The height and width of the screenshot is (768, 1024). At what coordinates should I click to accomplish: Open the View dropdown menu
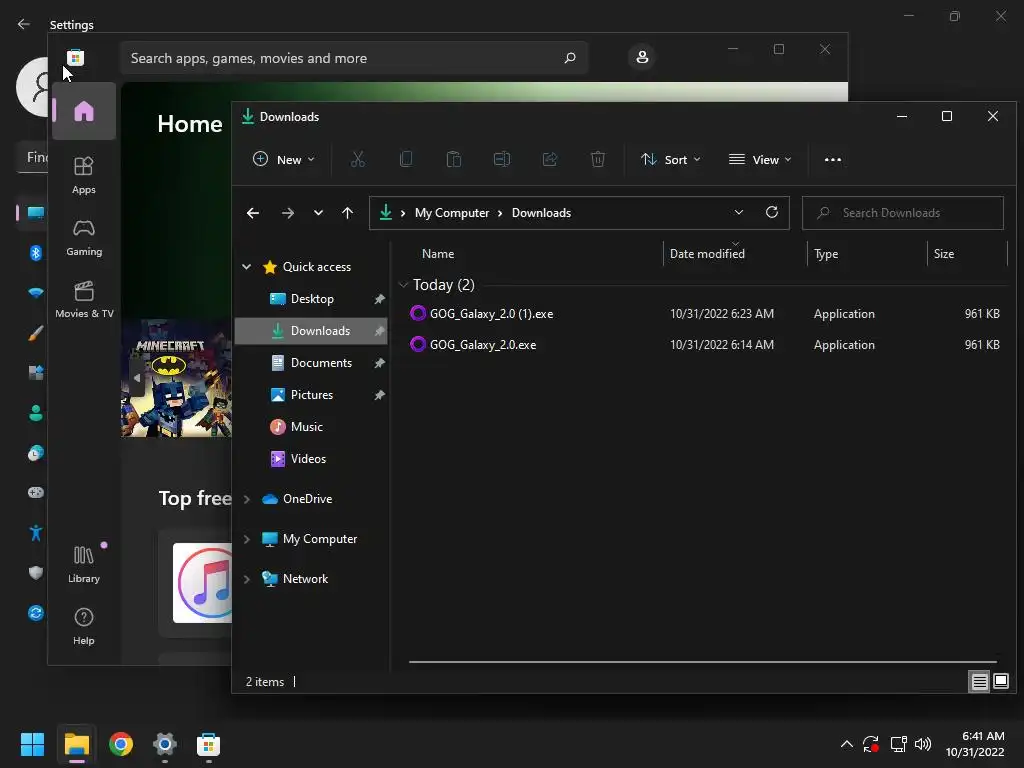(x=760, y=159)
